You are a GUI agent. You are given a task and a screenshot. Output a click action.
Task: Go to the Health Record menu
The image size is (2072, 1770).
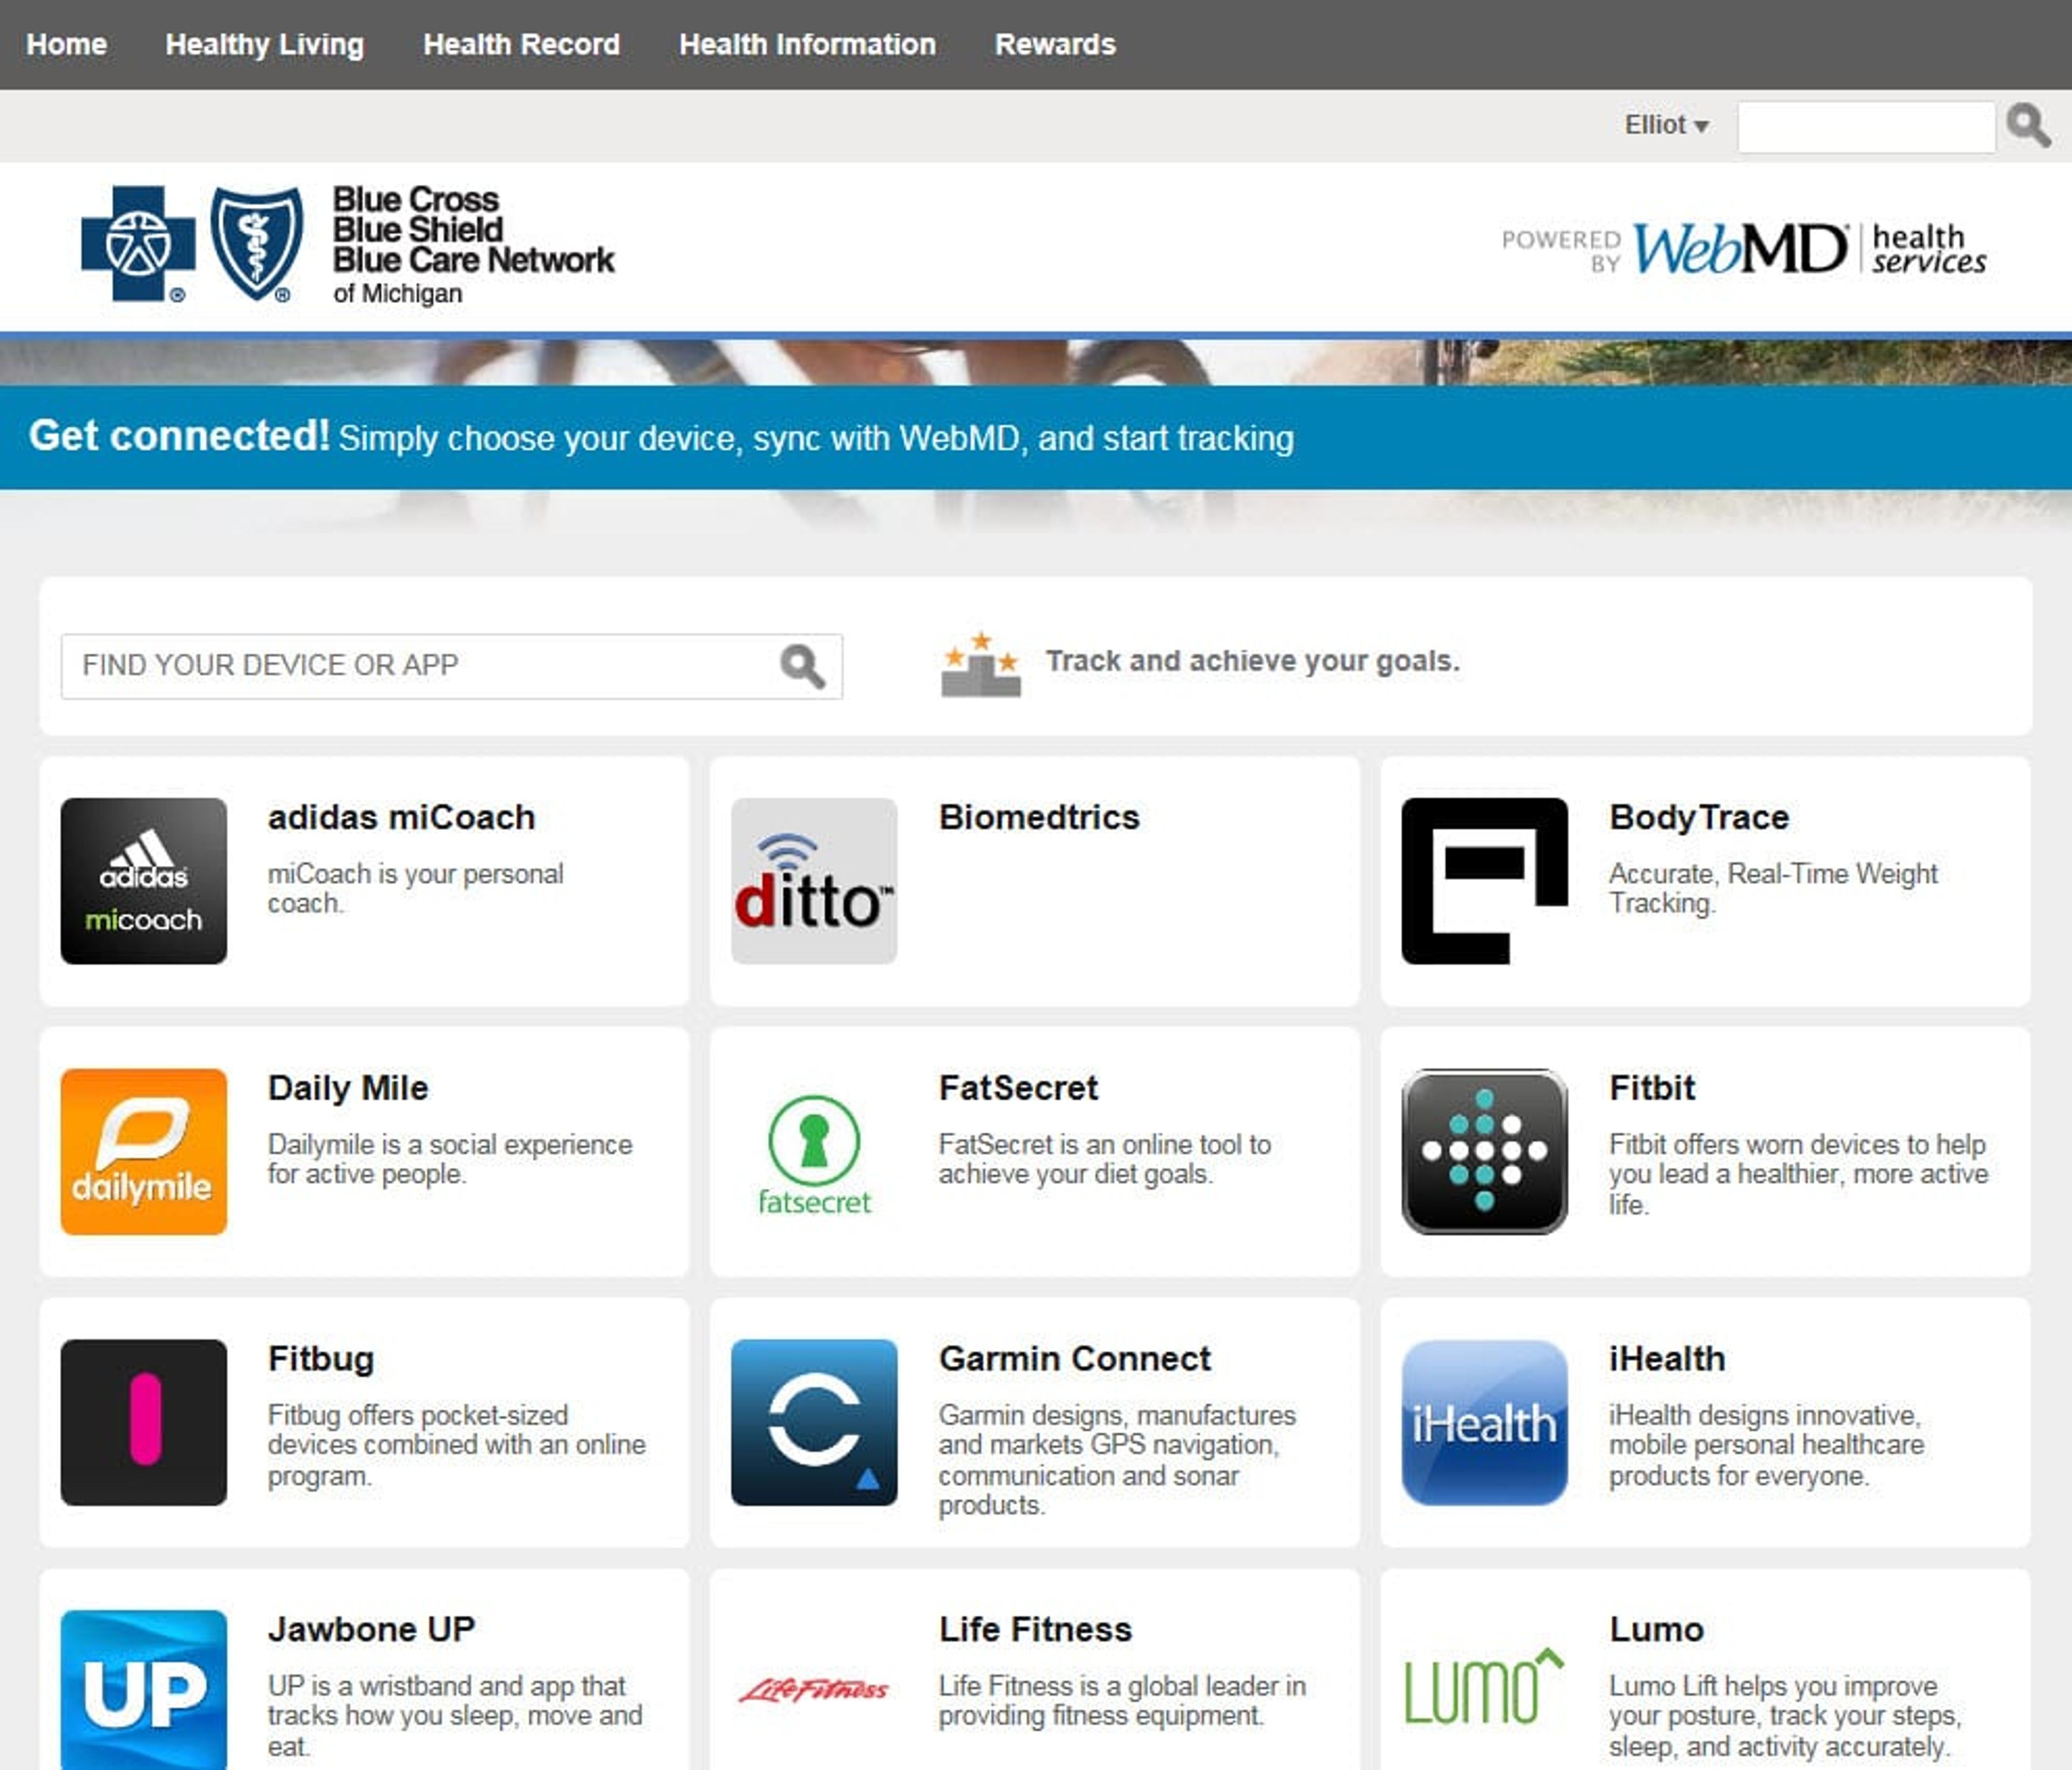pyautogui.click(x=521, y=44)
